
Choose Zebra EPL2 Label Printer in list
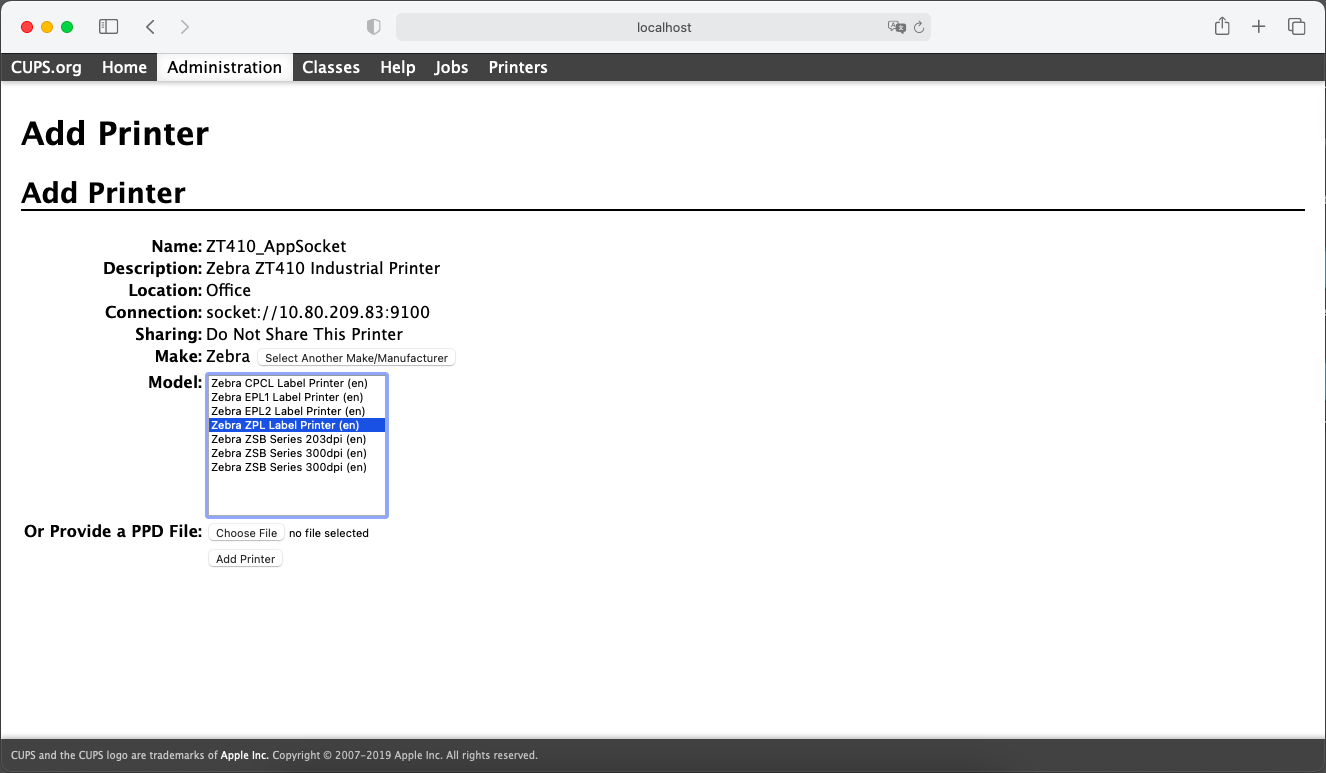click(288, 411)
